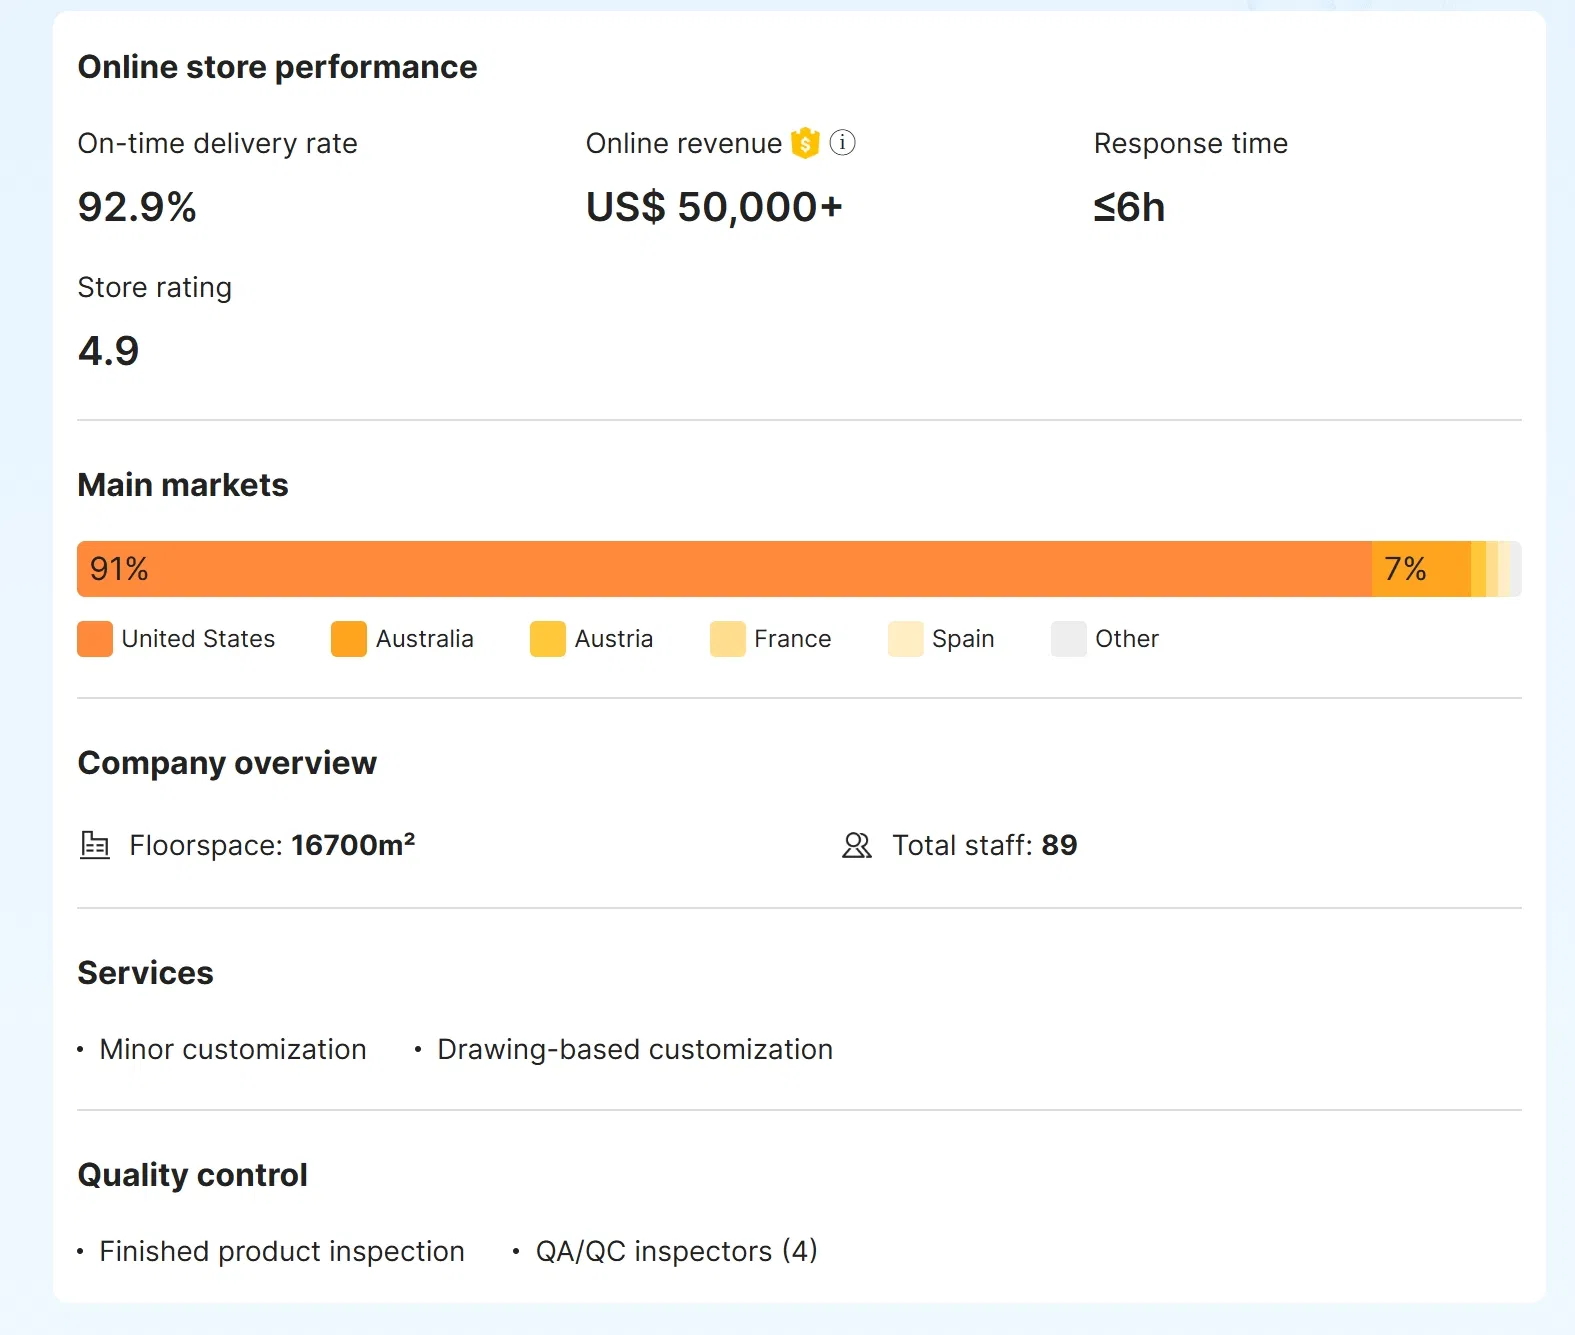The width and height of the screenshot is (1575, 1335).
Task: Select the Minor customization service item
Action: point(232,1049)
